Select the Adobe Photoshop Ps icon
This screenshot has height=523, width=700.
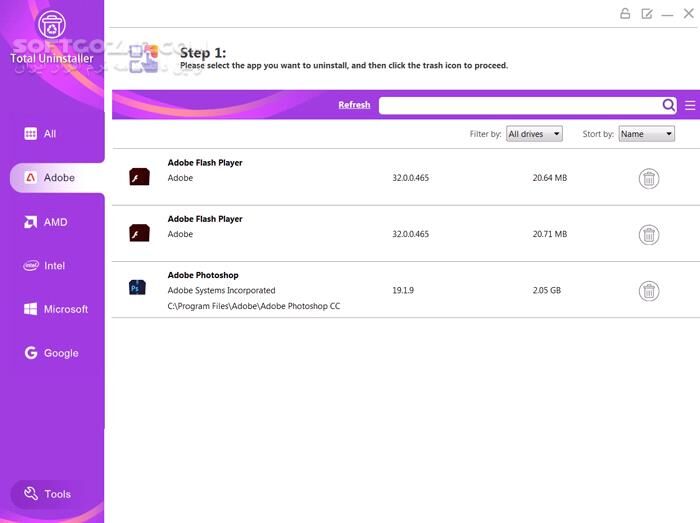tap(137, 287)
